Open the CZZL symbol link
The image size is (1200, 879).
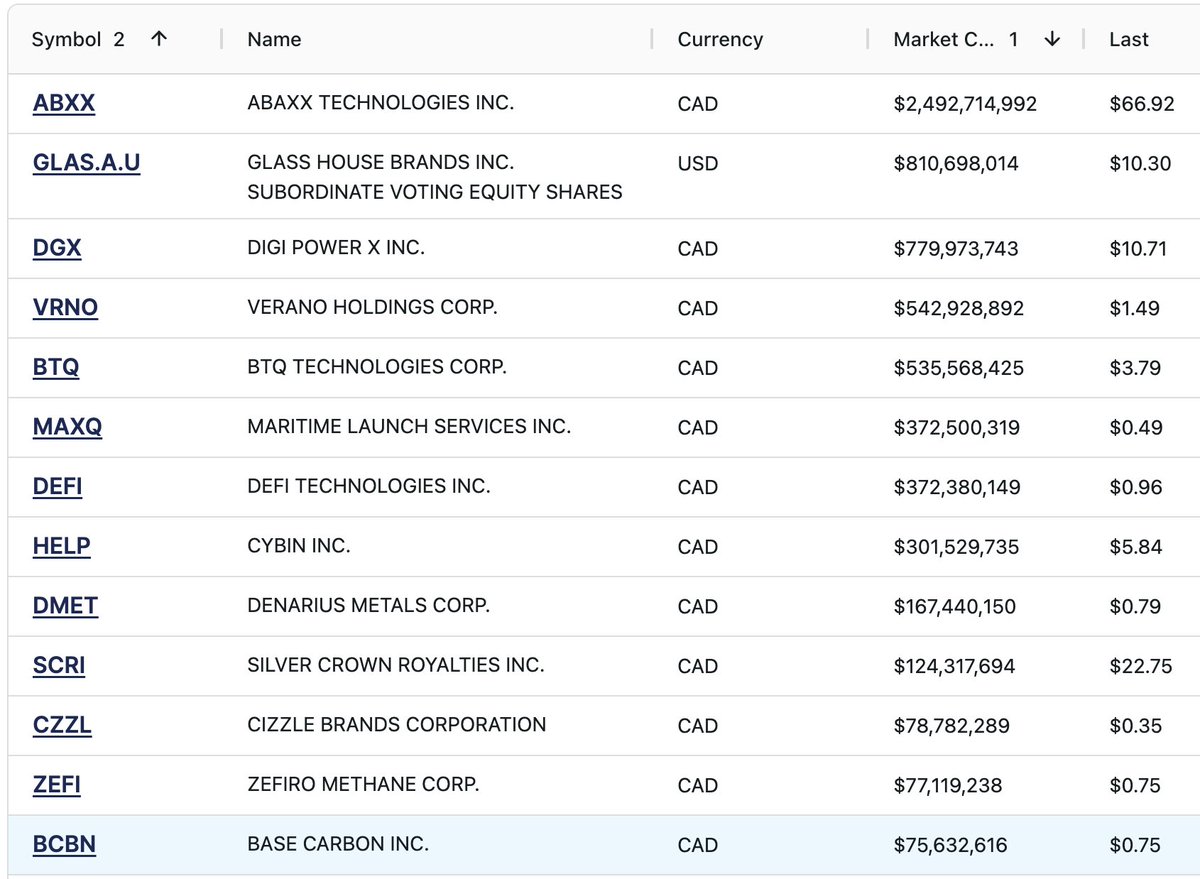pyautogui.click(x=62, y=725)
